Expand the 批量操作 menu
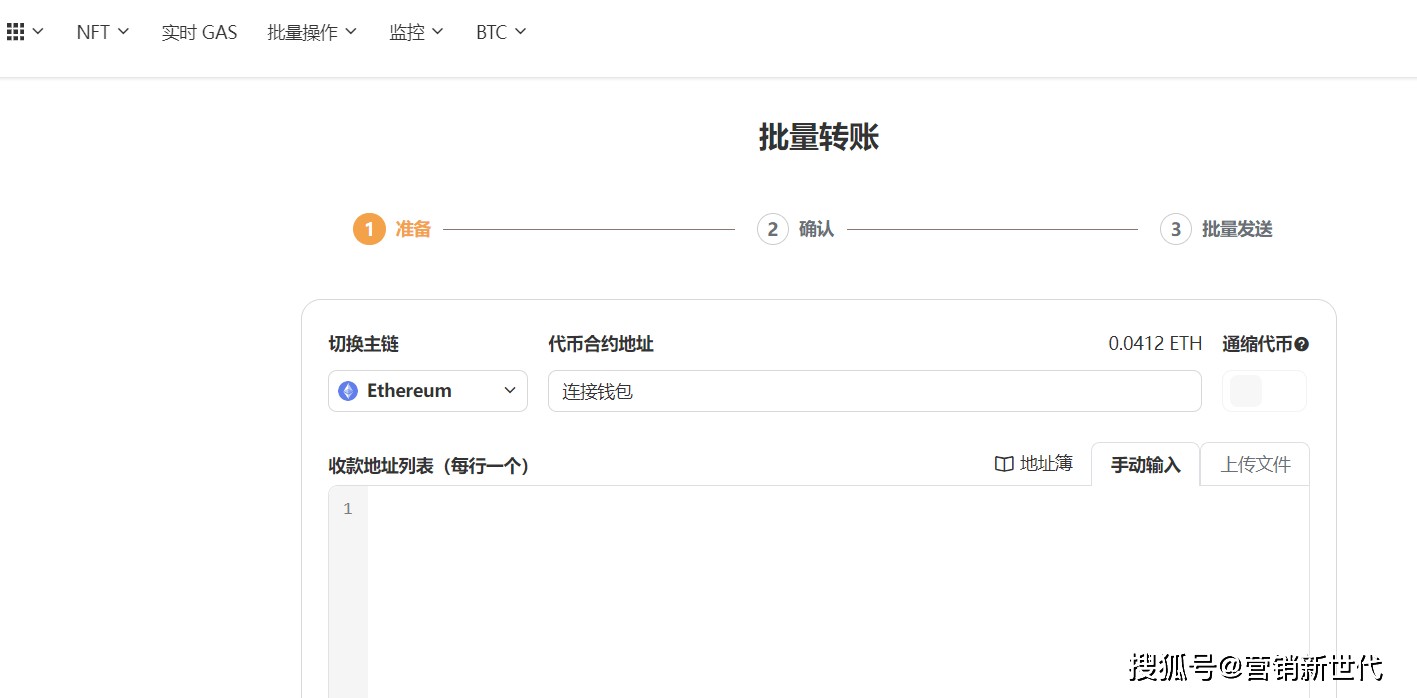 [x=312, y=32]
